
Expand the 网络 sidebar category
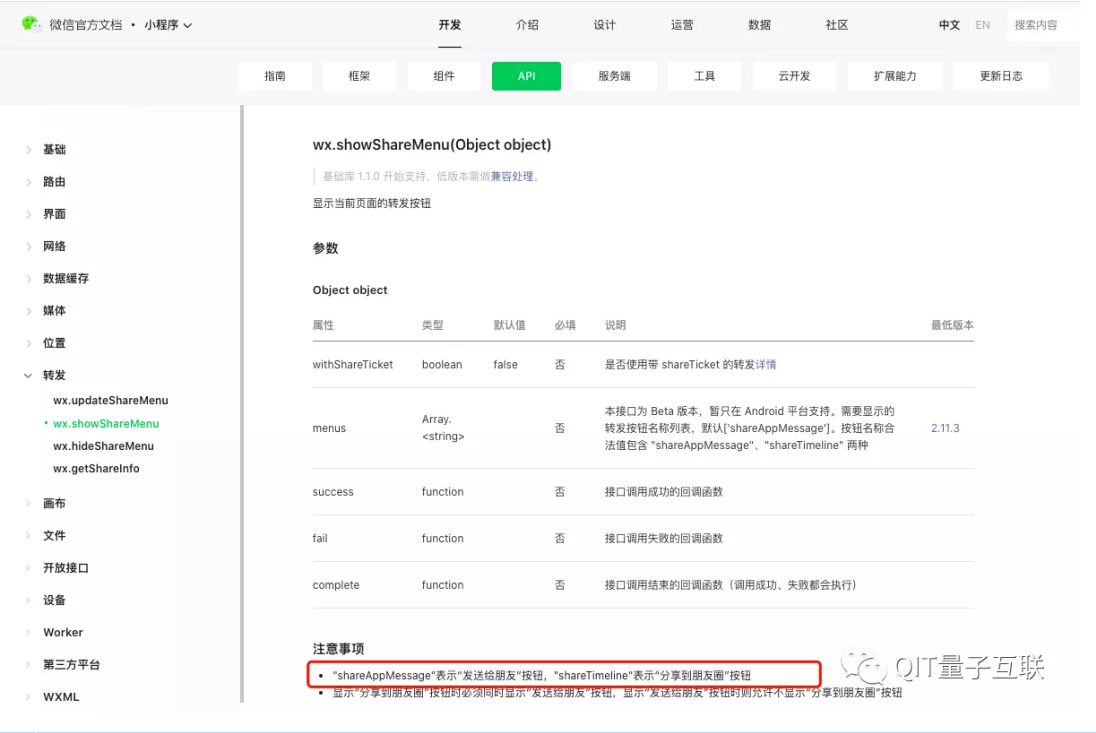(54, 246)
